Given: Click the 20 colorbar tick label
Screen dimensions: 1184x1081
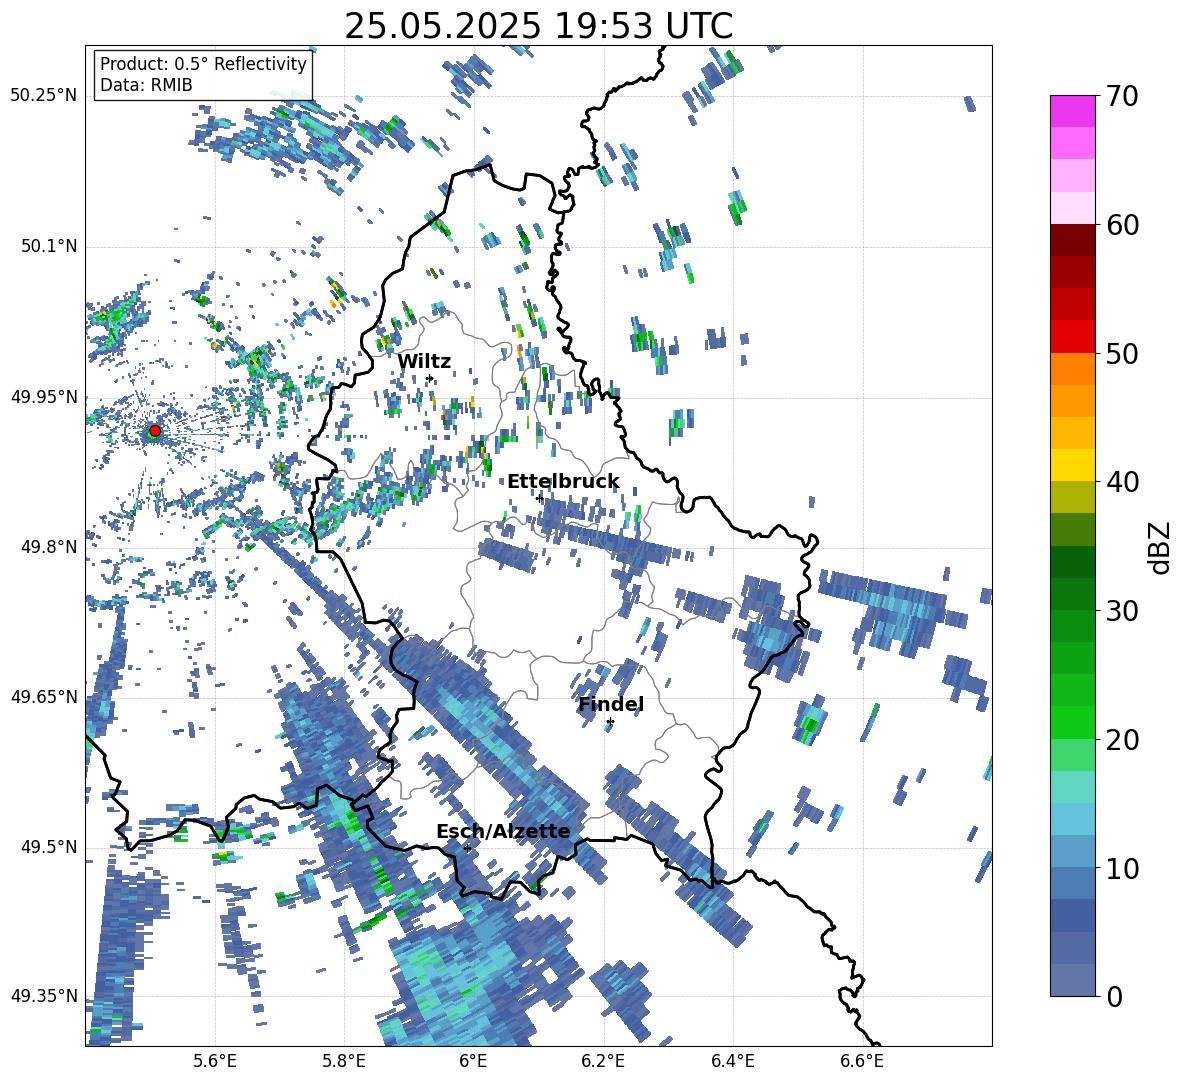Looking at the screenshot, I should tap(1122, 740).
